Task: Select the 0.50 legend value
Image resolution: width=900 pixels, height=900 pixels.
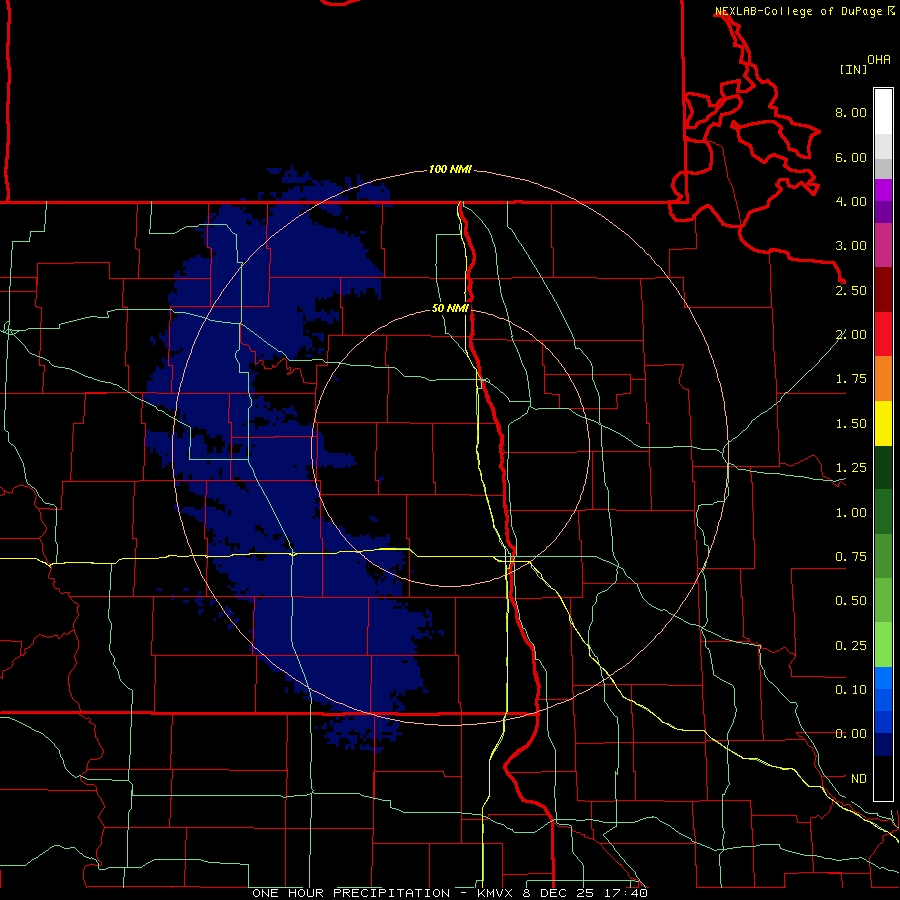Action: coord(851,601)
